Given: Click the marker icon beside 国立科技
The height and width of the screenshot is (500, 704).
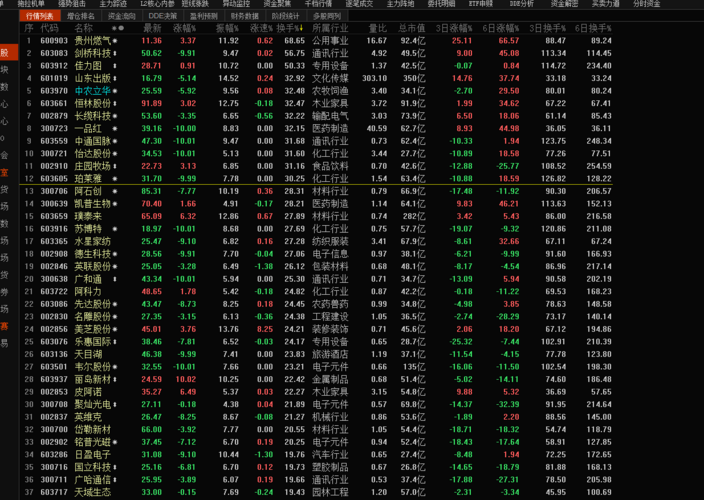Looking at the screenshot, I should tap(115, 468).
